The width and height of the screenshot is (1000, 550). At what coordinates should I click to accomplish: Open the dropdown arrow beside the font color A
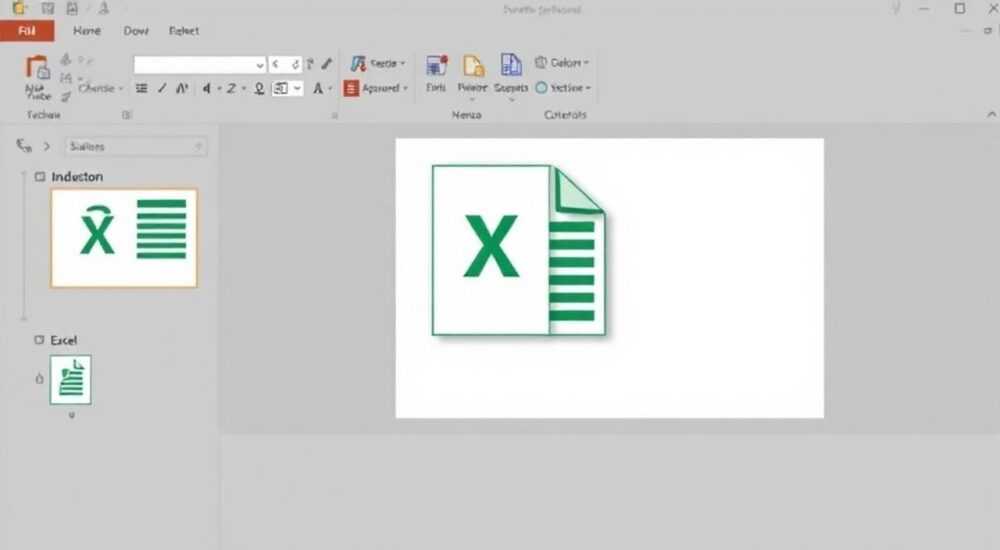(x=330, y=89)
